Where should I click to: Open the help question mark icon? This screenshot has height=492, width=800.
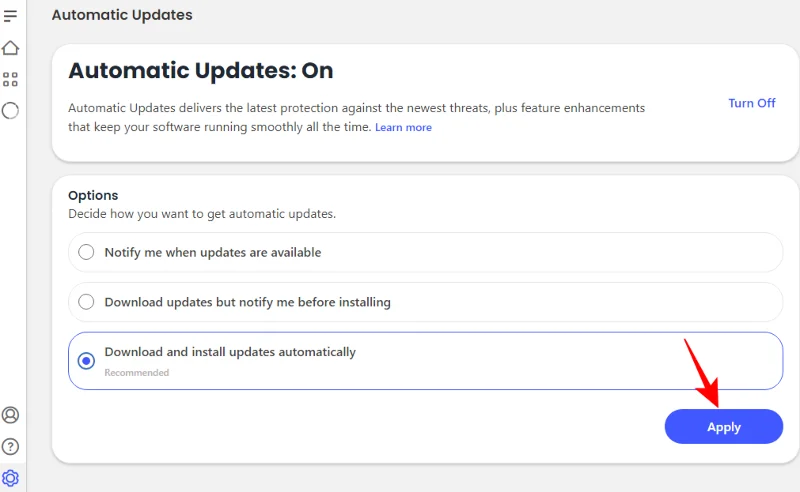pos(11,446)
